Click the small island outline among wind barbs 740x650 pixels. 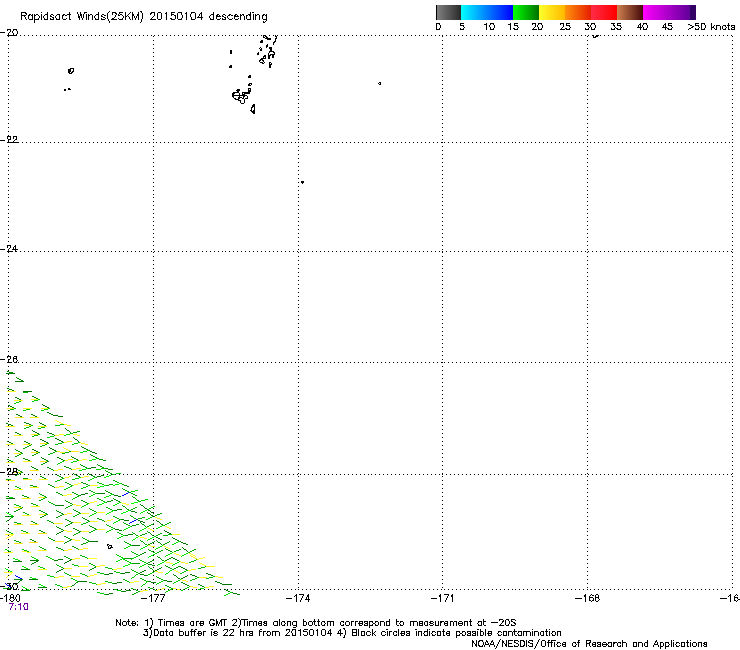pyautogui.click(x=109, y=547)
